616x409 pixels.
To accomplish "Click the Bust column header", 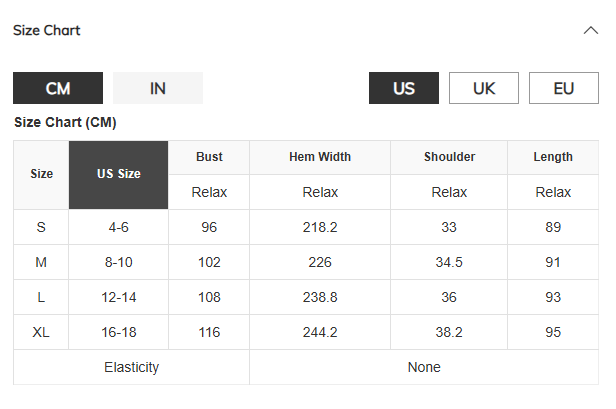I will [210, 157].
